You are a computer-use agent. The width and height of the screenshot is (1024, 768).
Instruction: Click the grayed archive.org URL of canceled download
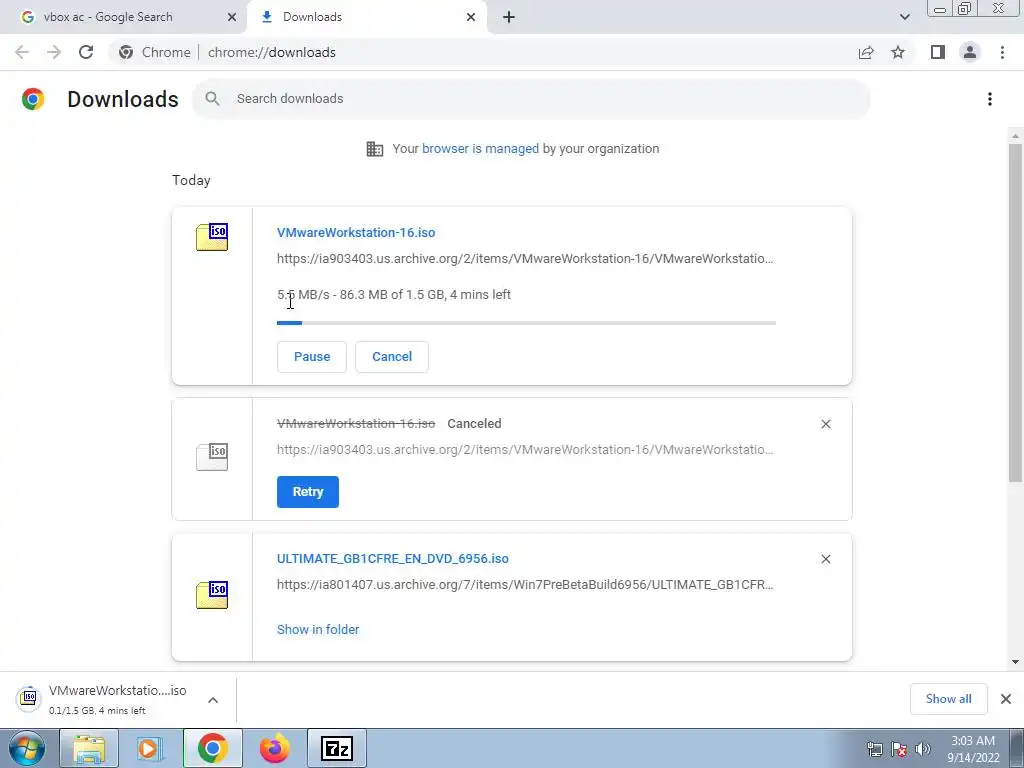coord(525,450)
